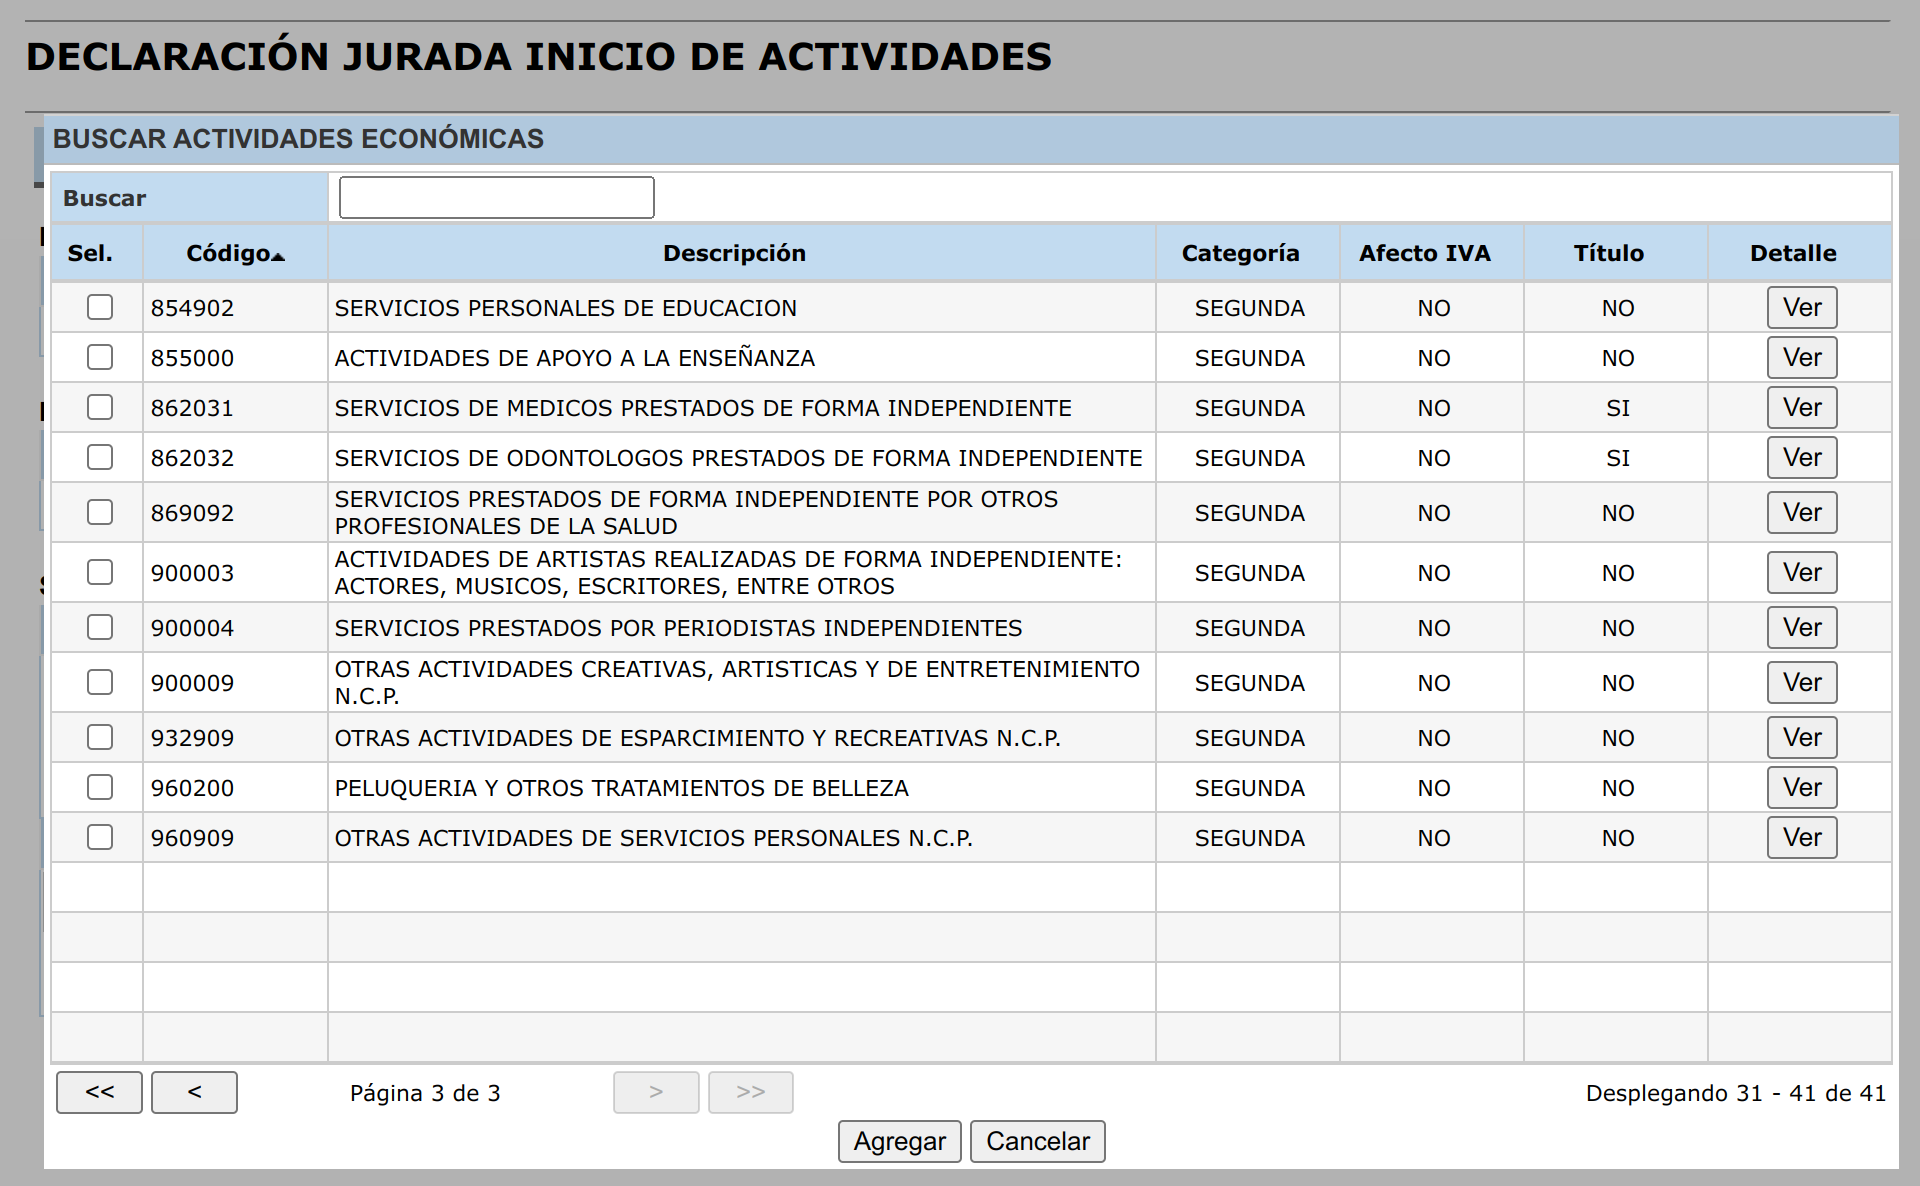1920x1186 pixels.
Task: Sort by the Código column header arrow
Action: 278,256
